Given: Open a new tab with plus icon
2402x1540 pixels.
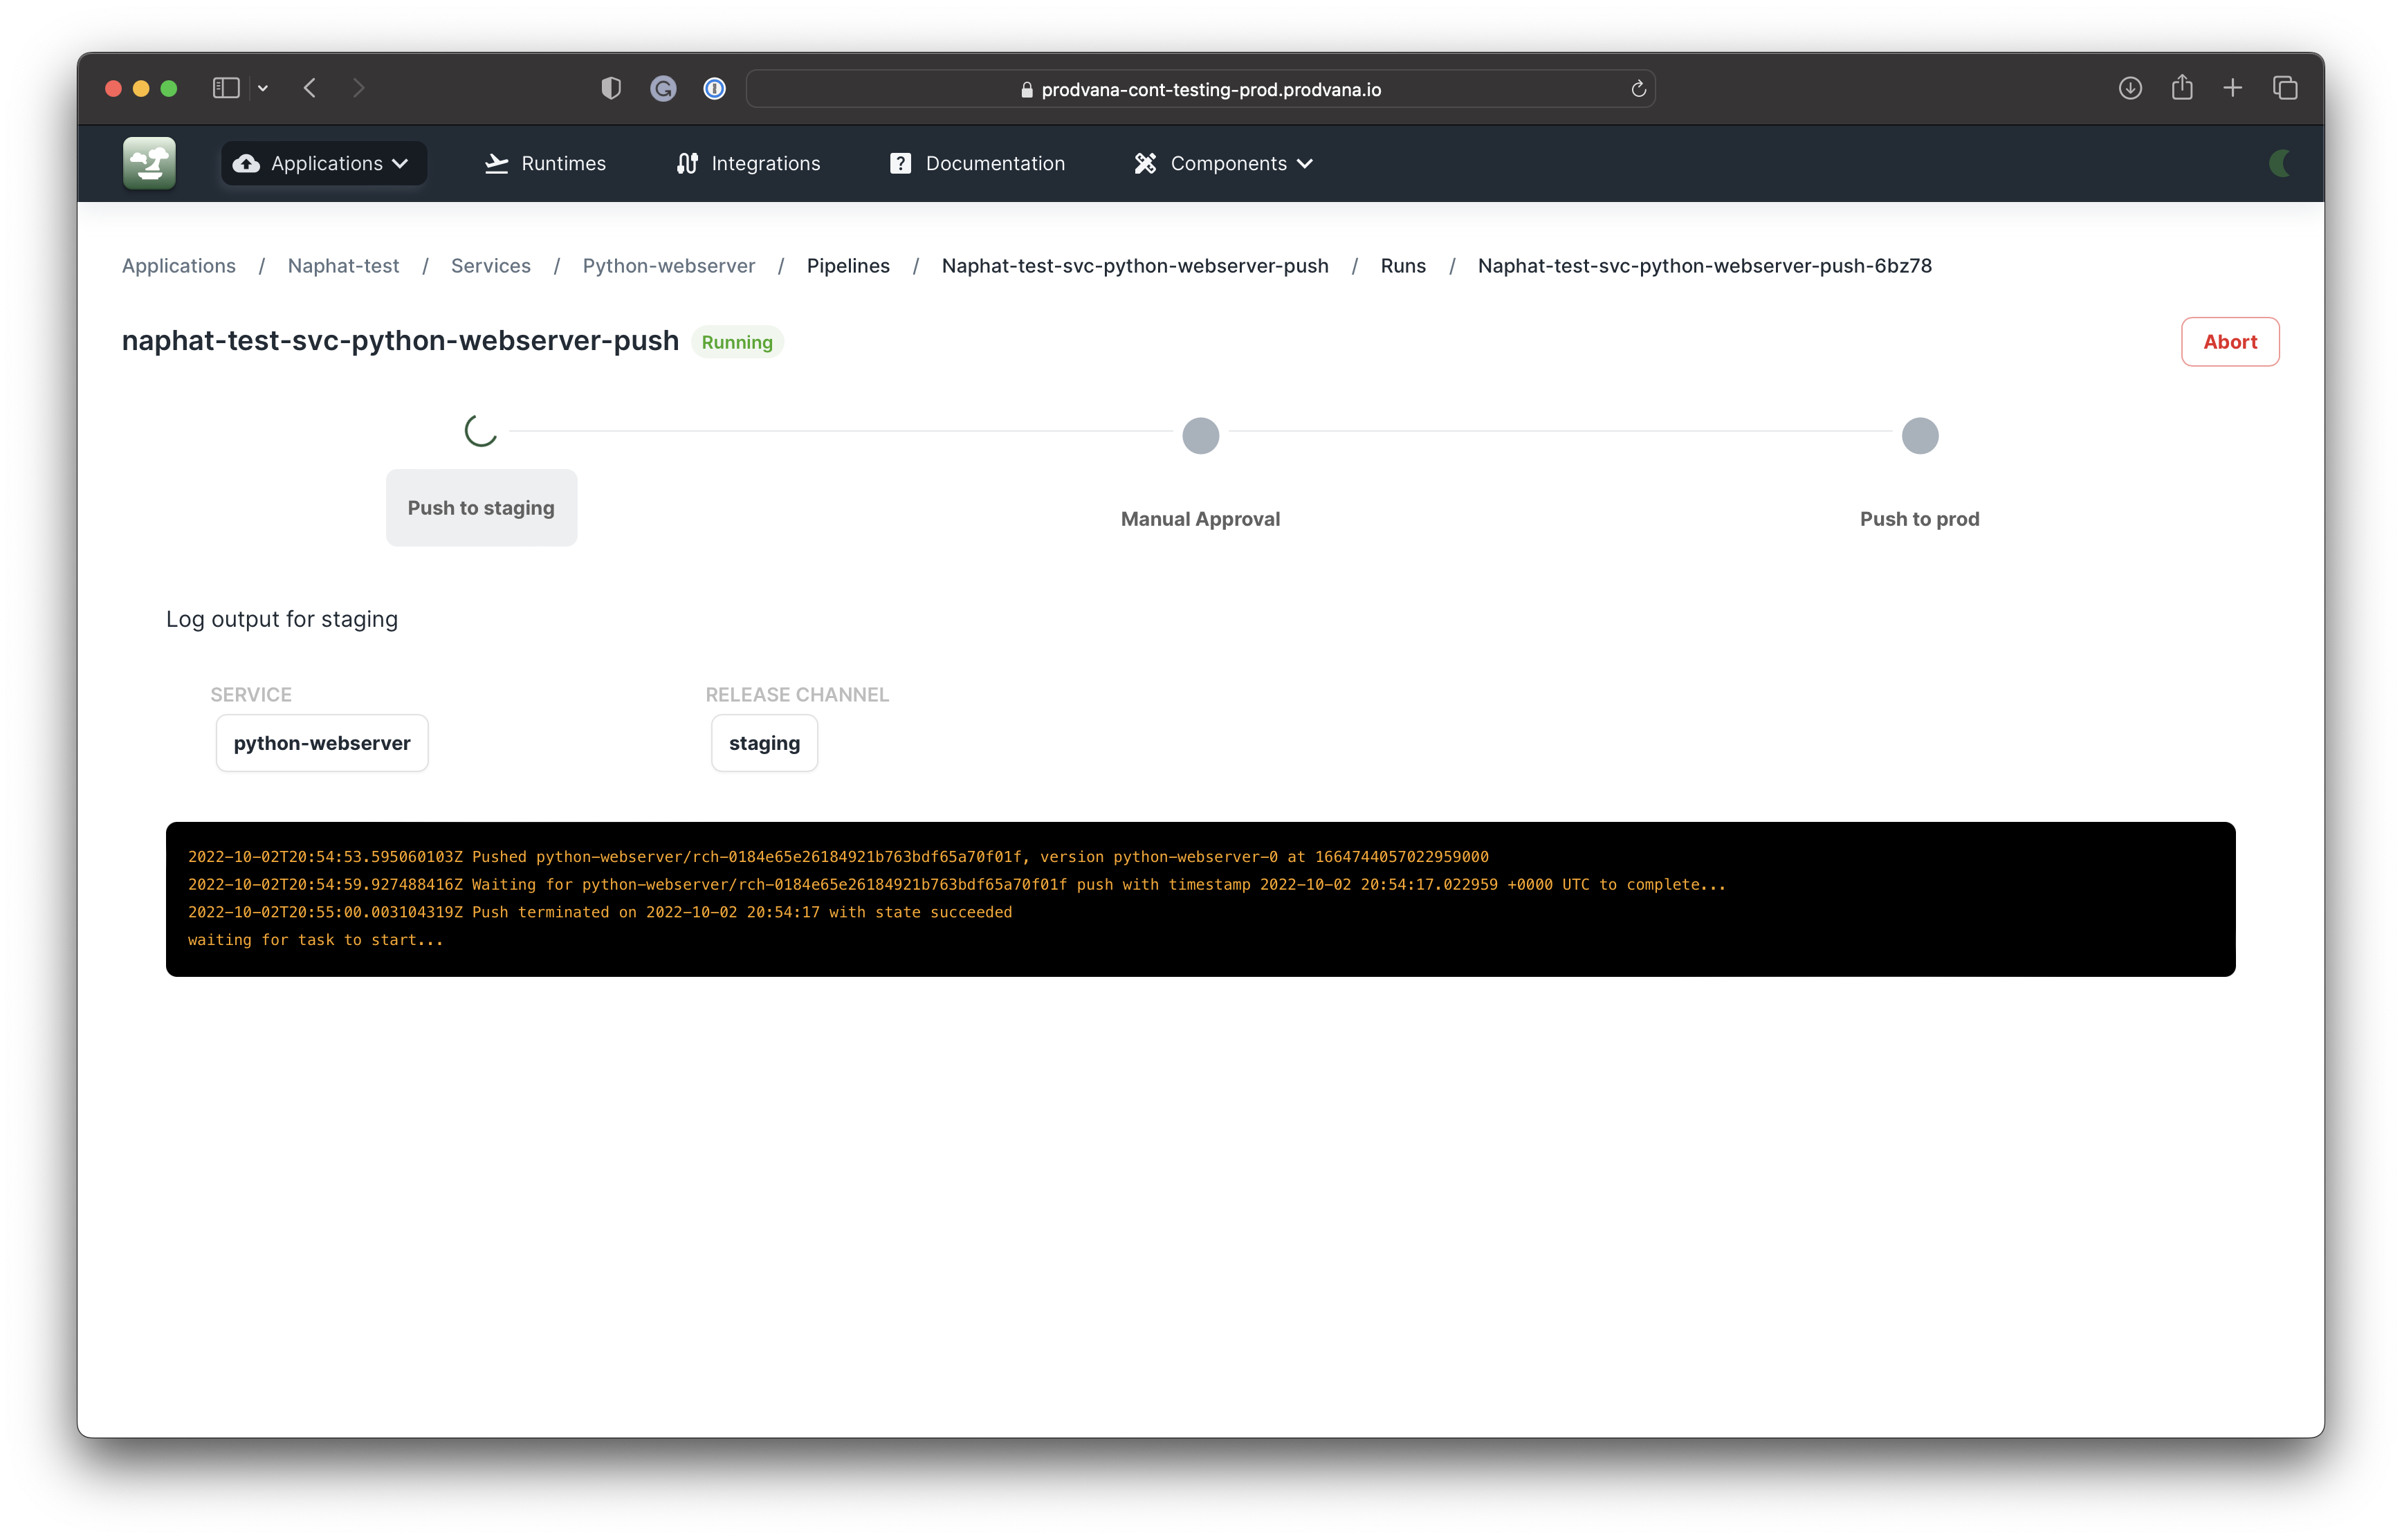Looking at the screenshot, I should pyautogui.click(x=2233, y=88).
